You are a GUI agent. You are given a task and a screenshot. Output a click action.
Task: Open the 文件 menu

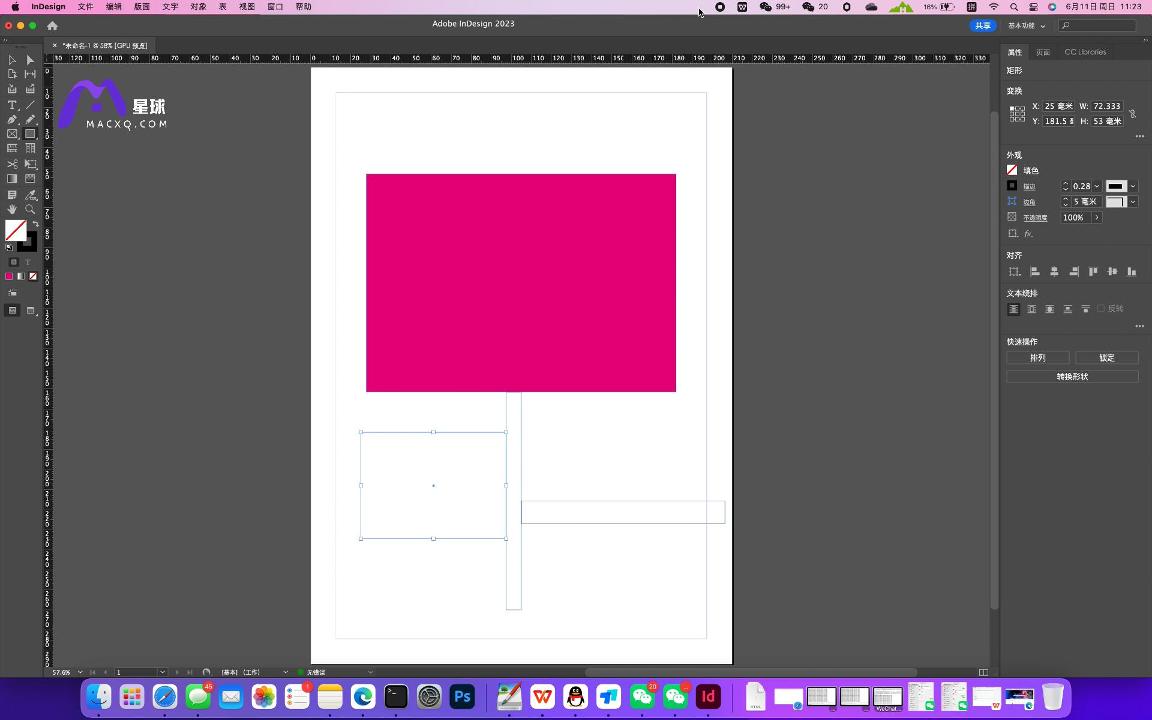point(85,7)
